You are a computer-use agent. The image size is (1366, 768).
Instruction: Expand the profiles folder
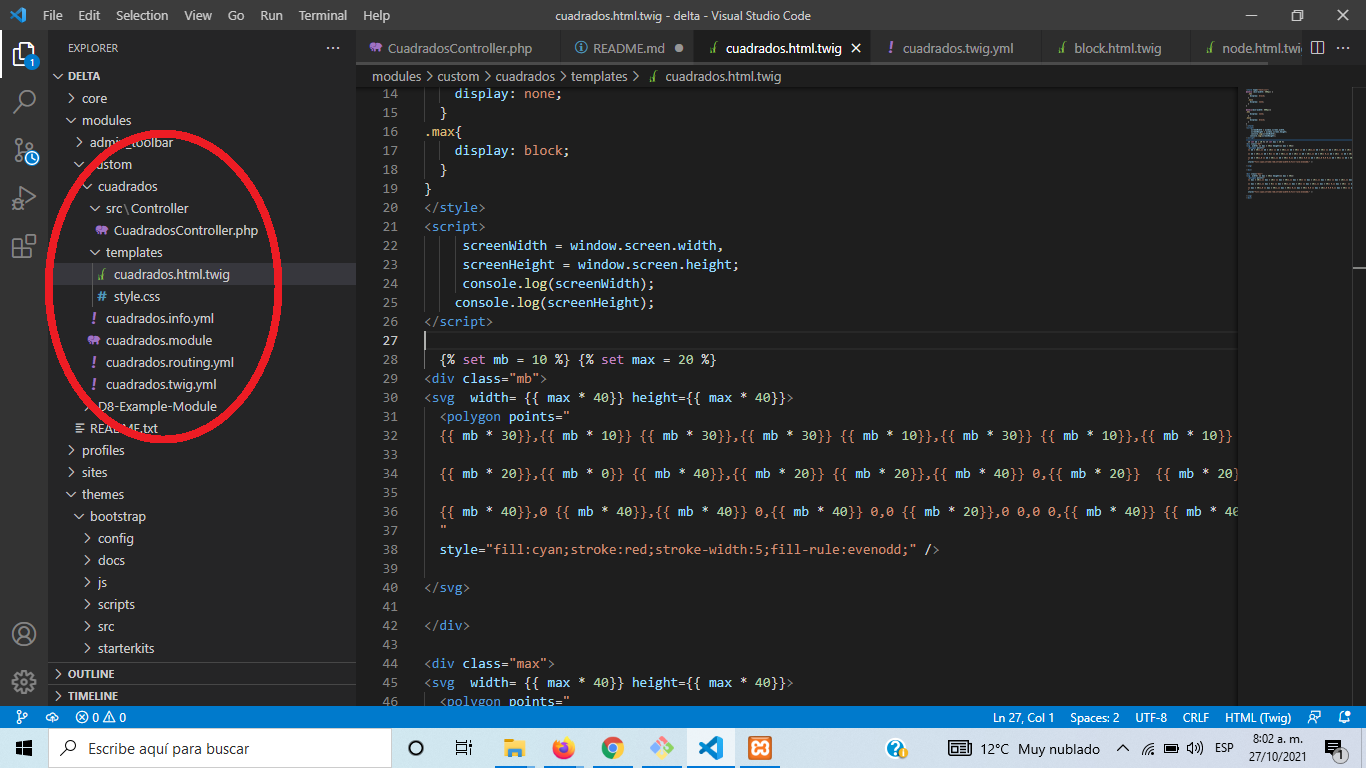click(x=202, y=450)
